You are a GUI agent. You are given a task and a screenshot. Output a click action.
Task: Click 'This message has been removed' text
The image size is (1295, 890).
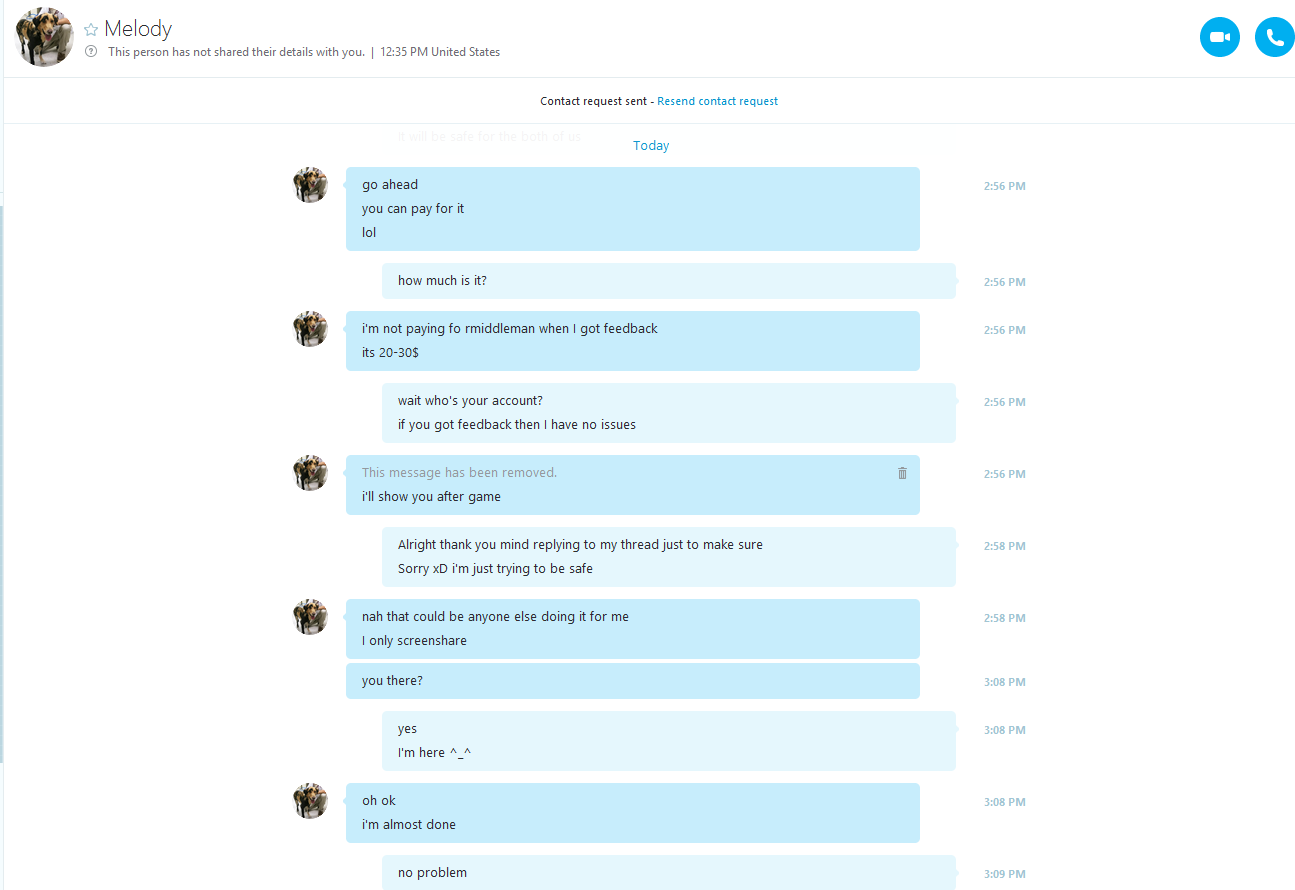click(x=459, y=473)
